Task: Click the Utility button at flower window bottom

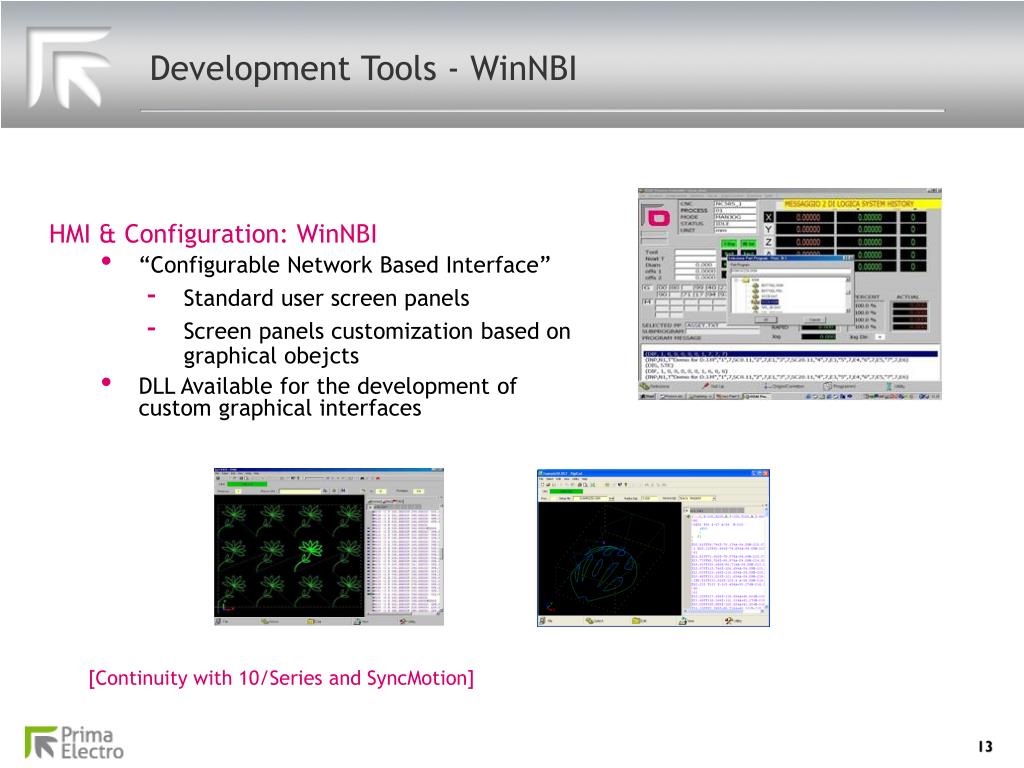Action: [408, 622]
